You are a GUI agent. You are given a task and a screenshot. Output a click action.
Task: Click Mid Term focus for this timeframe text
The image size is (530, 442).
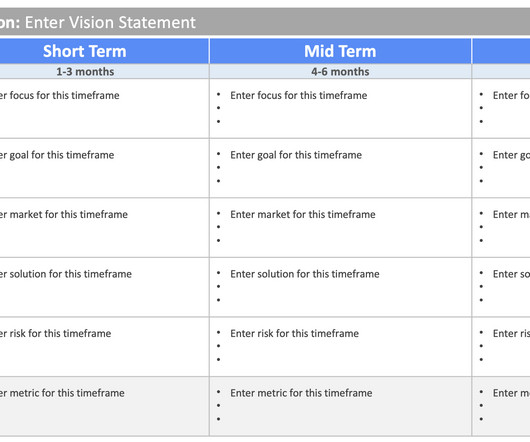298,95
